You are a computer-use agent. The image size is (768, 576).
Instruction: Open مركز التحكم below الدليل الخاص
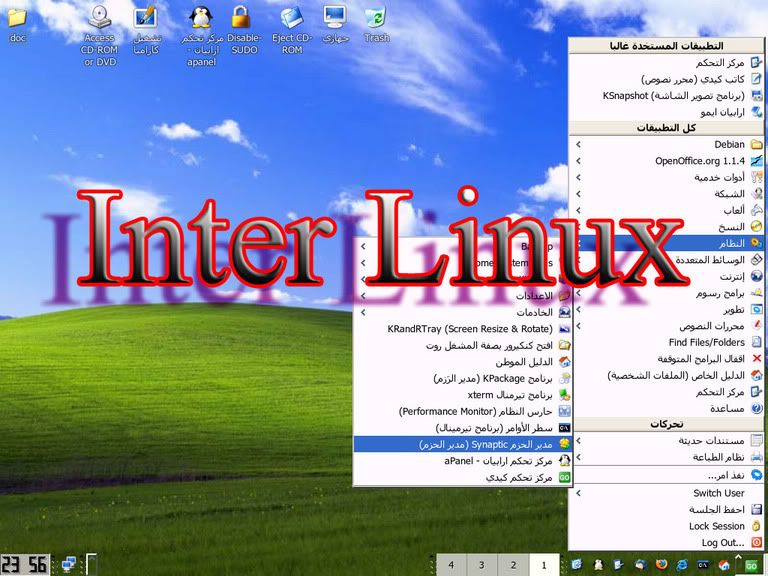667,392
